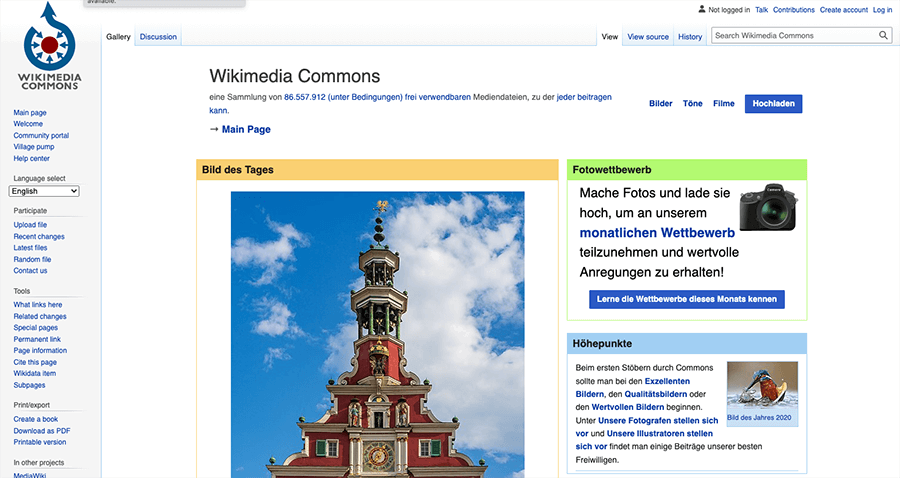Switch to the Discussion tab

click(x=158, y=37)
